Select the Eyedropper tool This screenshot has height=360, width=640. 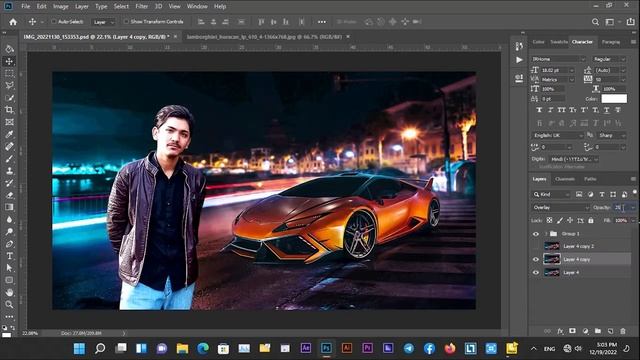click(9, 134)
